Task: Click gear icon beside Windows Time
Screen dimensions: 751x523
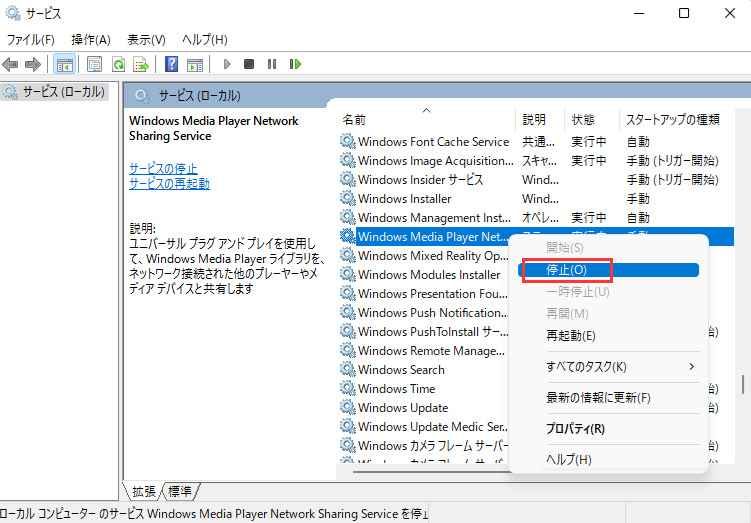Action: coord(348,388)
